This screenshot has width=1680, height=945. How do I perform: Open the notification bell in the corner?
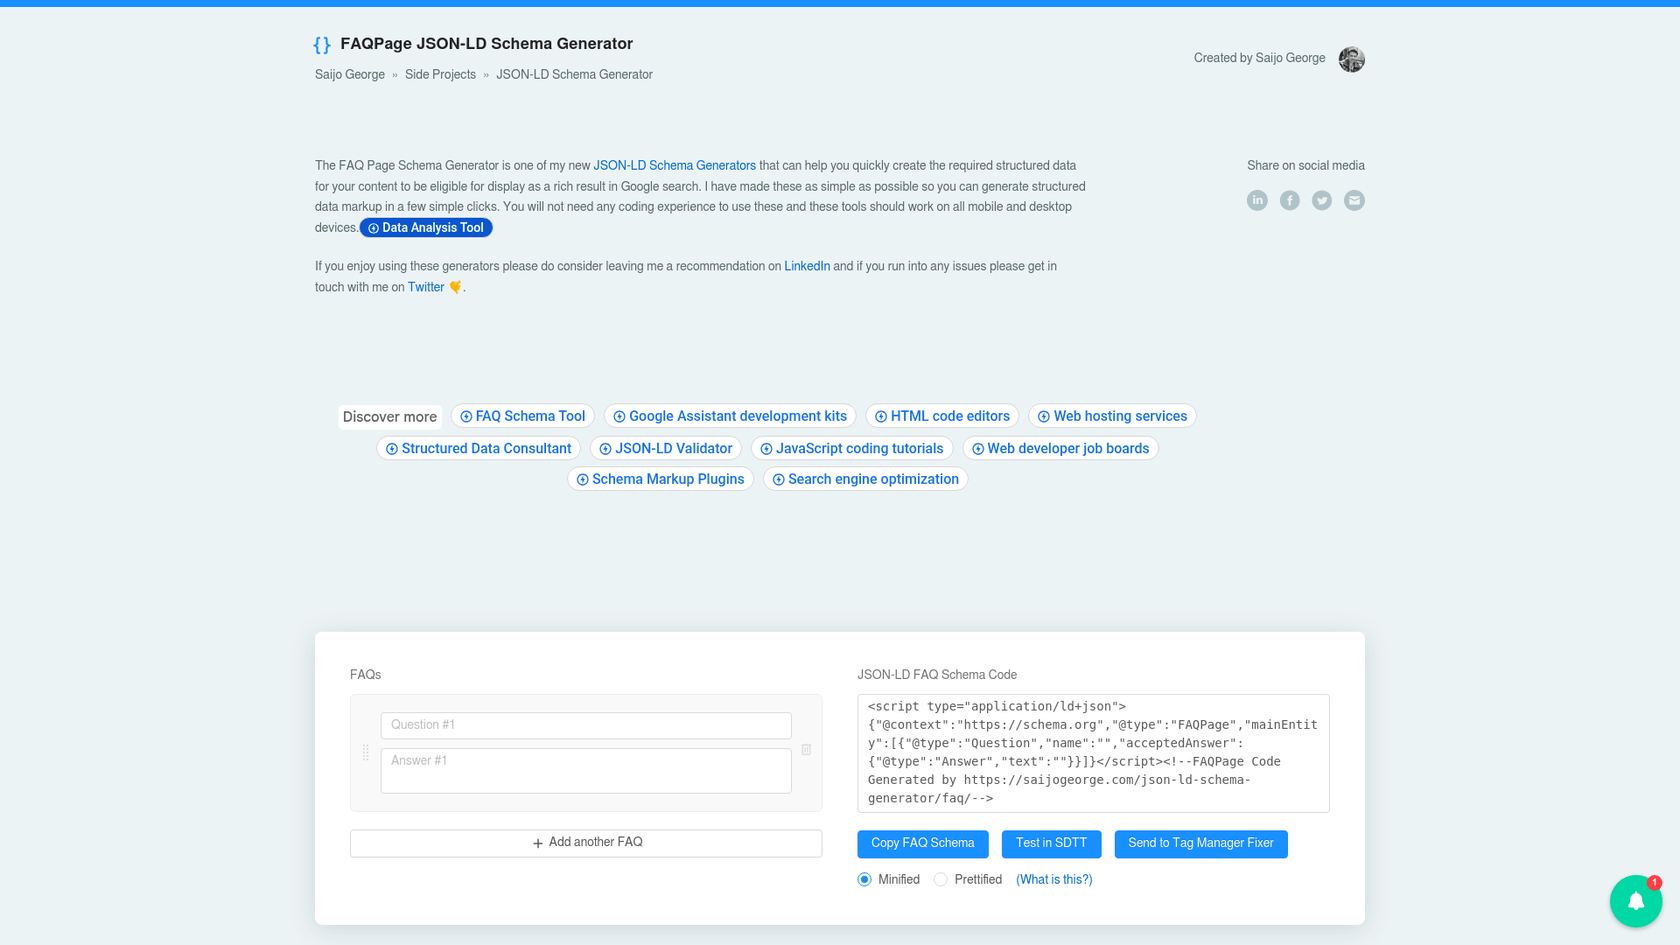[x=1636, y=901]
